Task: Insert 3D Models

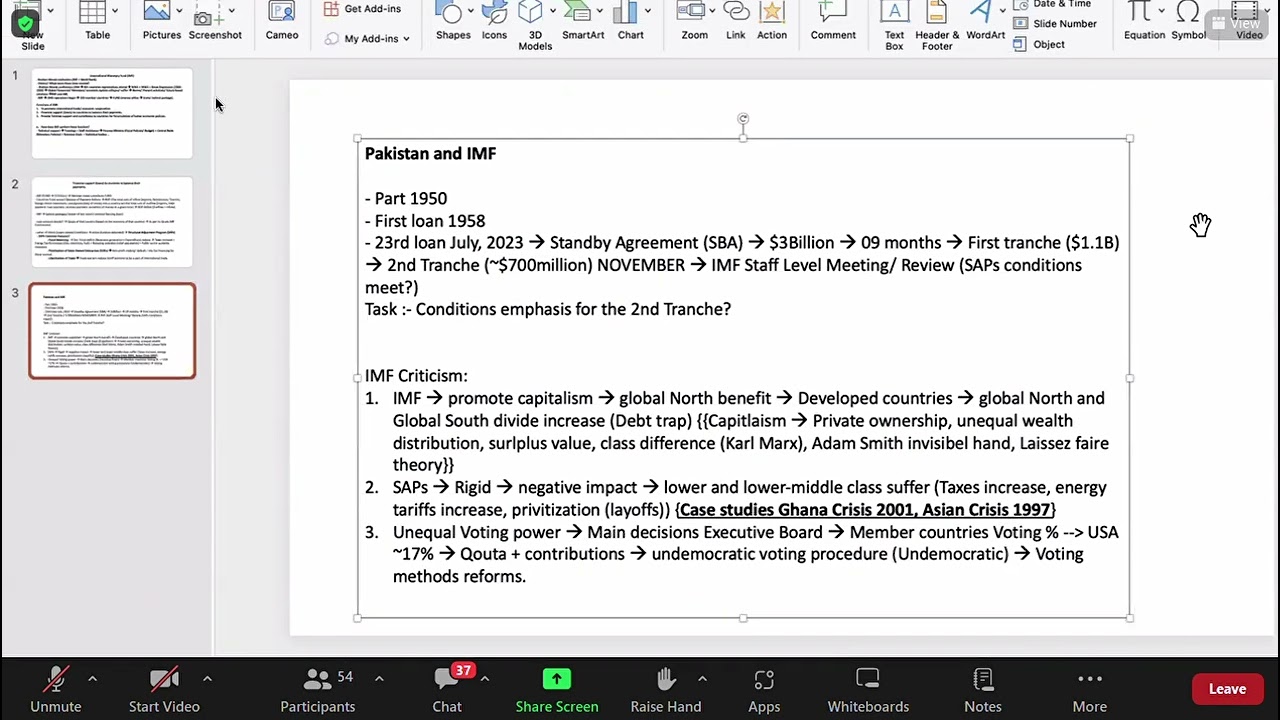Action: coord(535,25)
